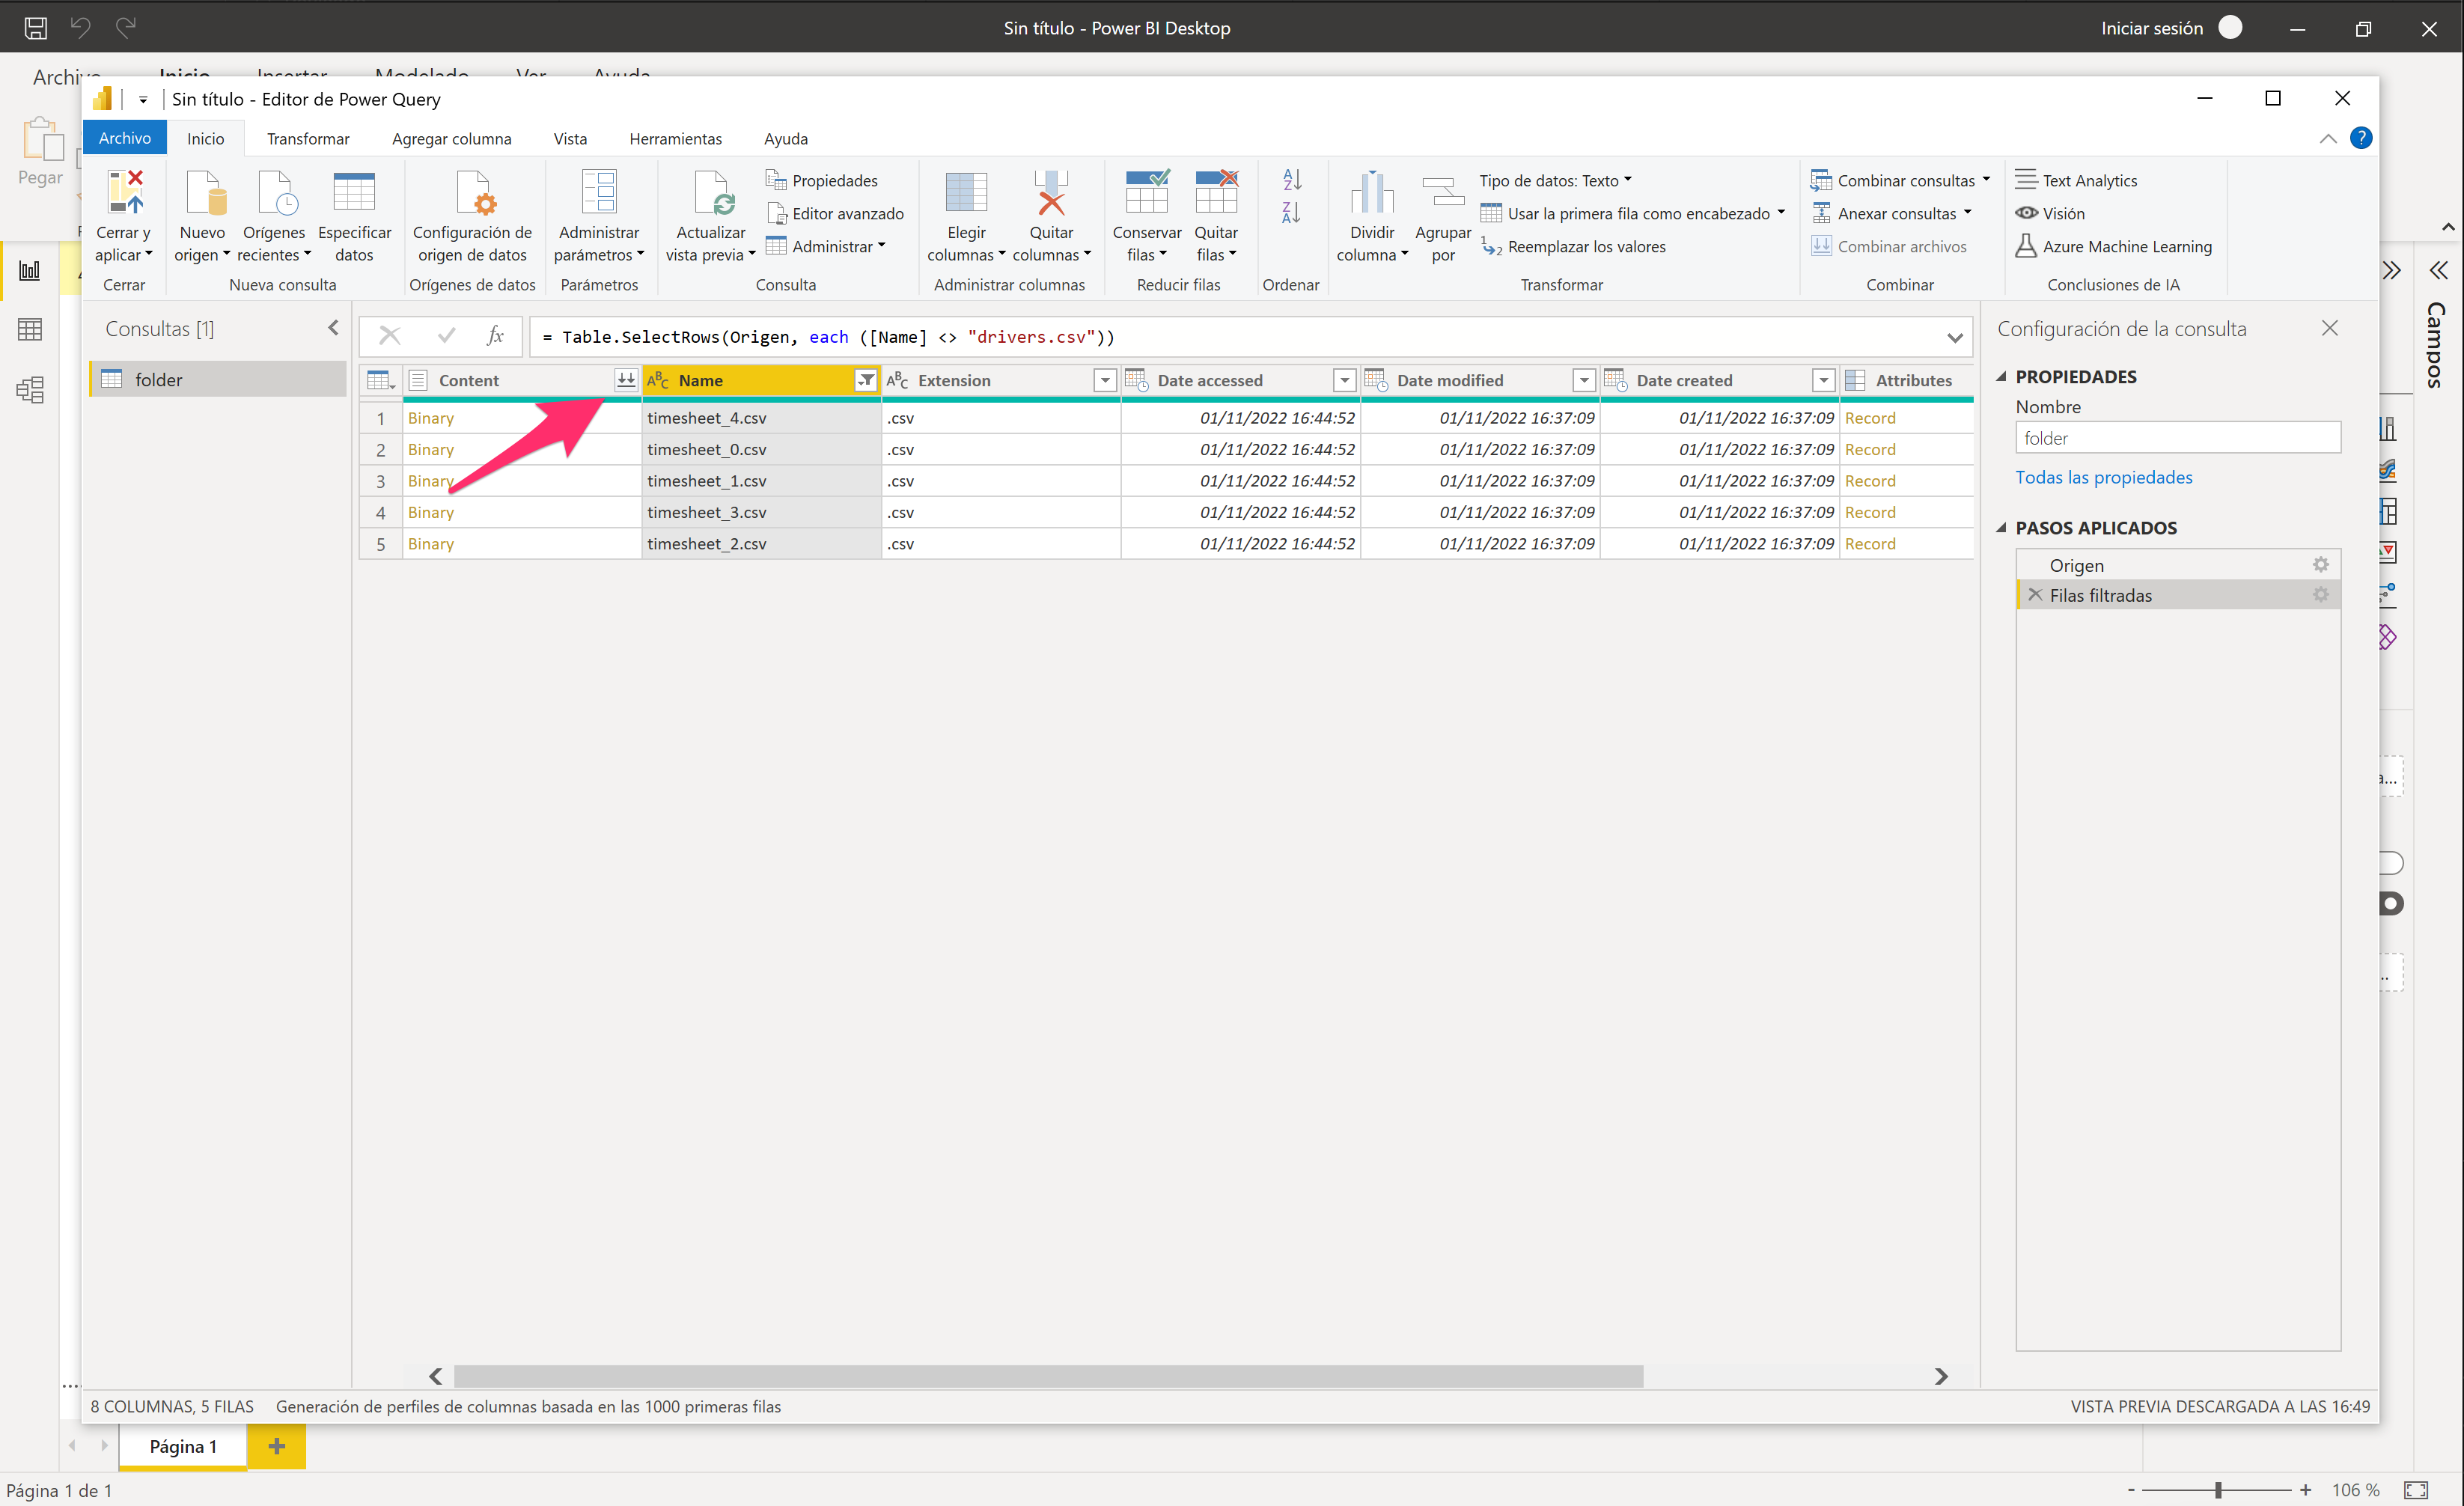Select the folder query

coord(218,379)
